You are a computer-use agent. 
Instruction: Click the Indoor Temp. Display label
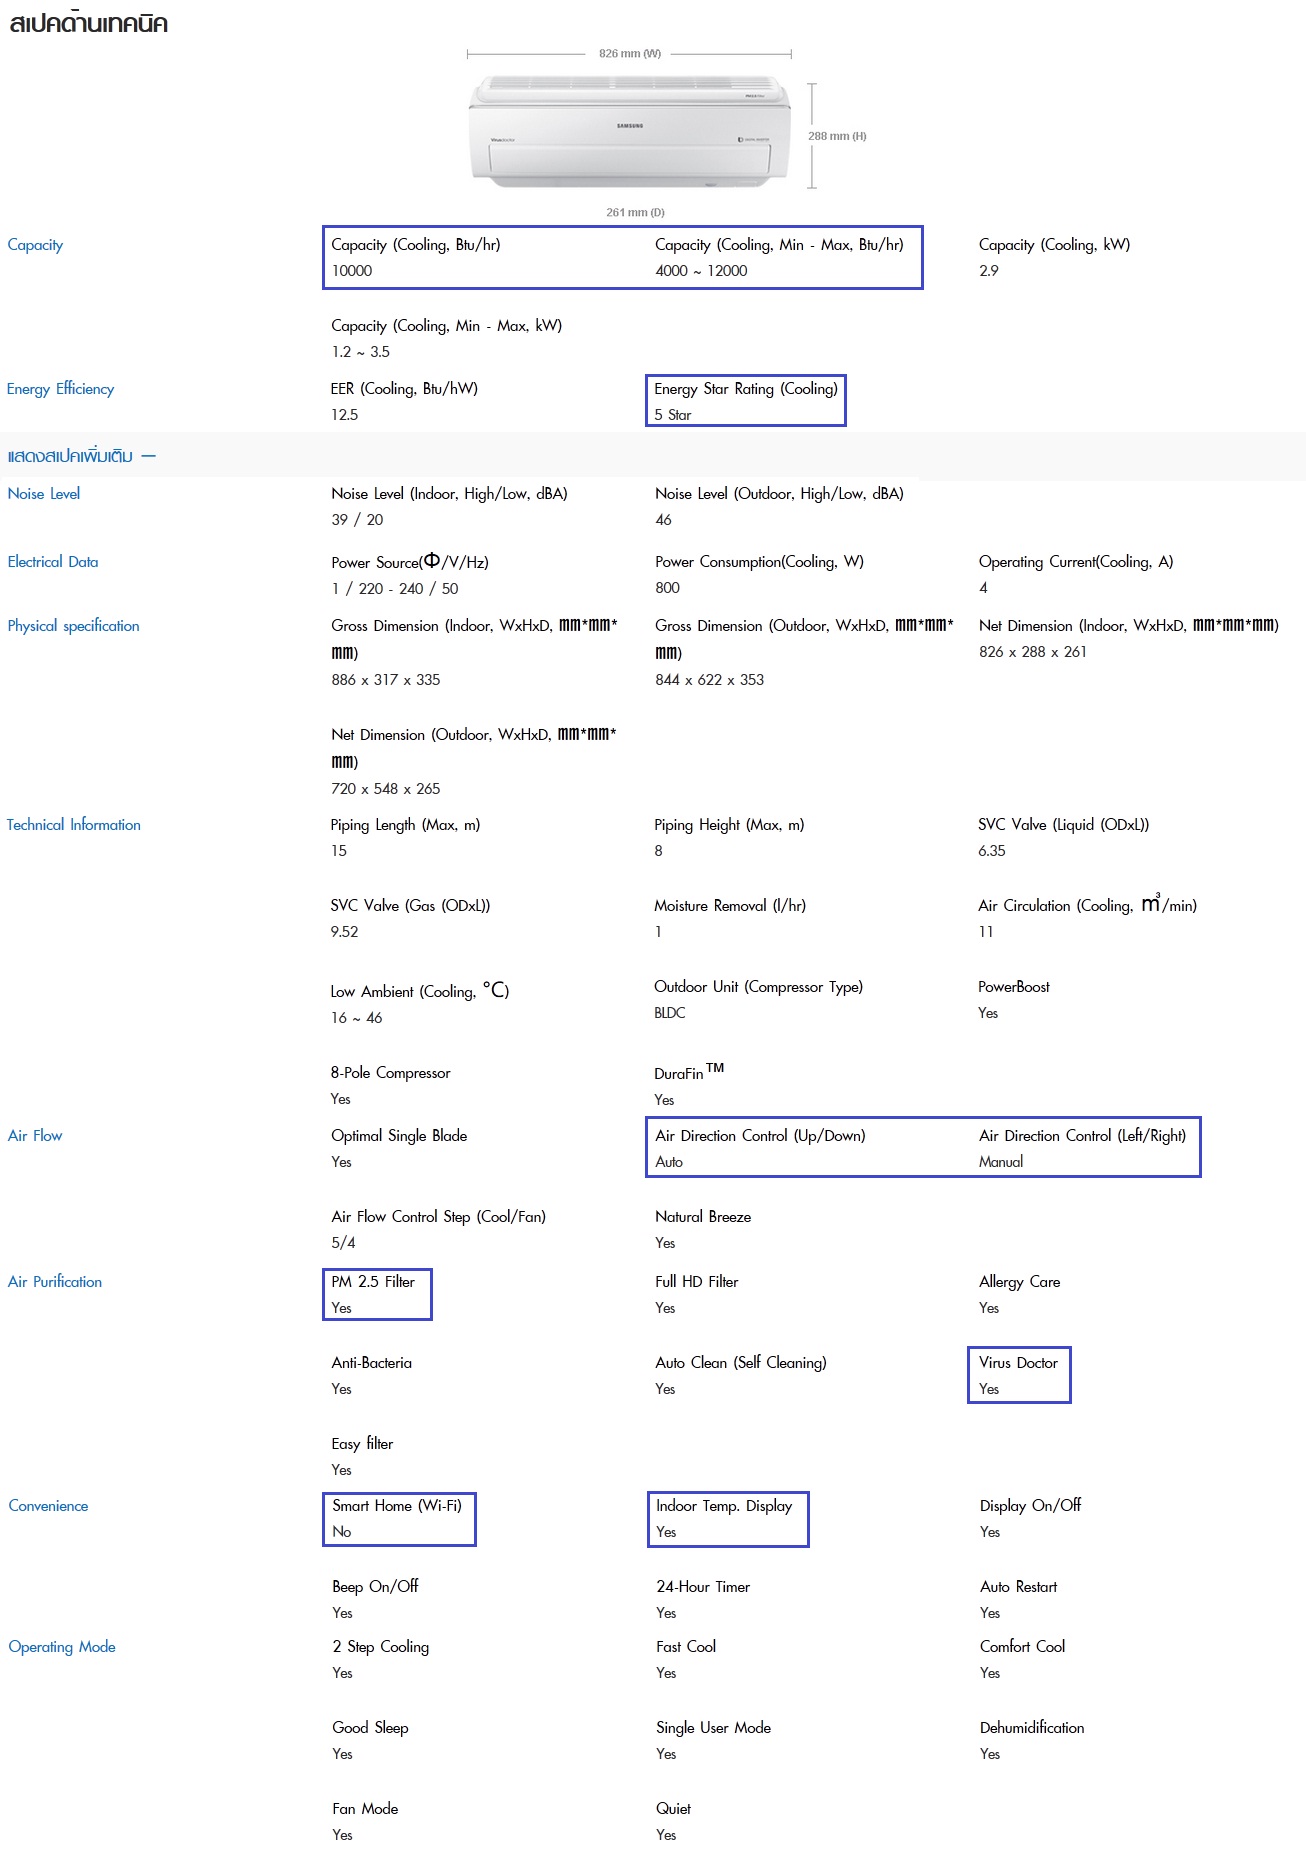click(724, 1506)
